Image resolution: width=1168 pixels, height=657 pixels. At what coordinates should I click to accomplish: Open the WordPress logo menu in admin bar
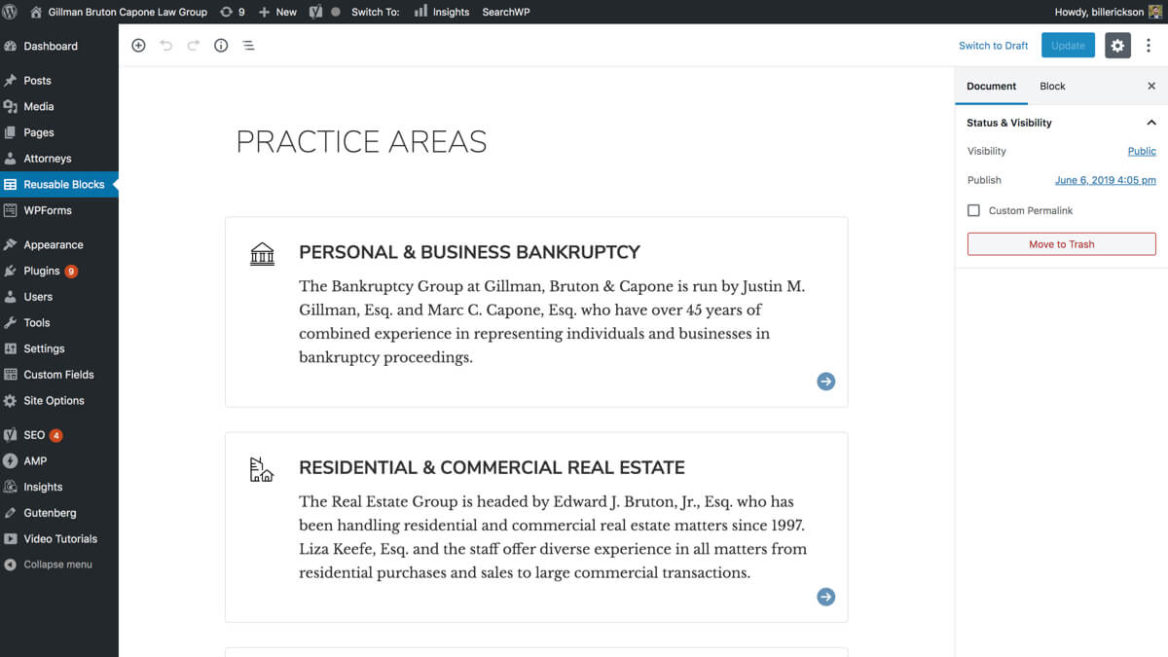[11, 11]
